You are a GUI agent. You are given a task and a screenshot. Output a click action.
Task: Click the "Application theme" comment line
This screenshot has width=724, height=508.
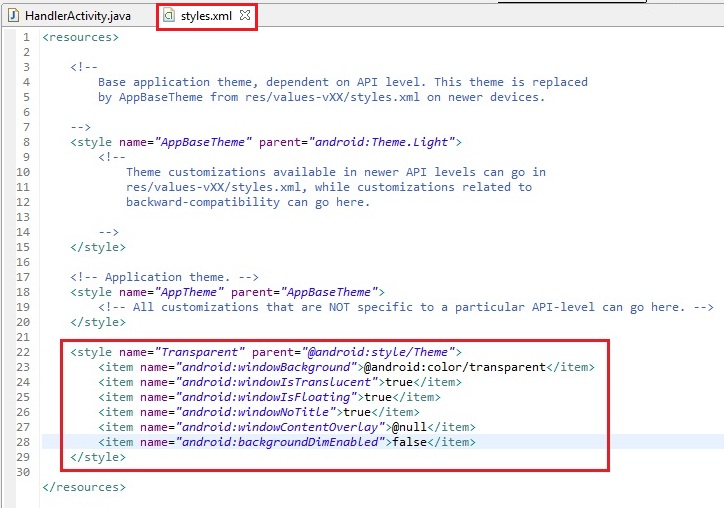pos(164,277)
